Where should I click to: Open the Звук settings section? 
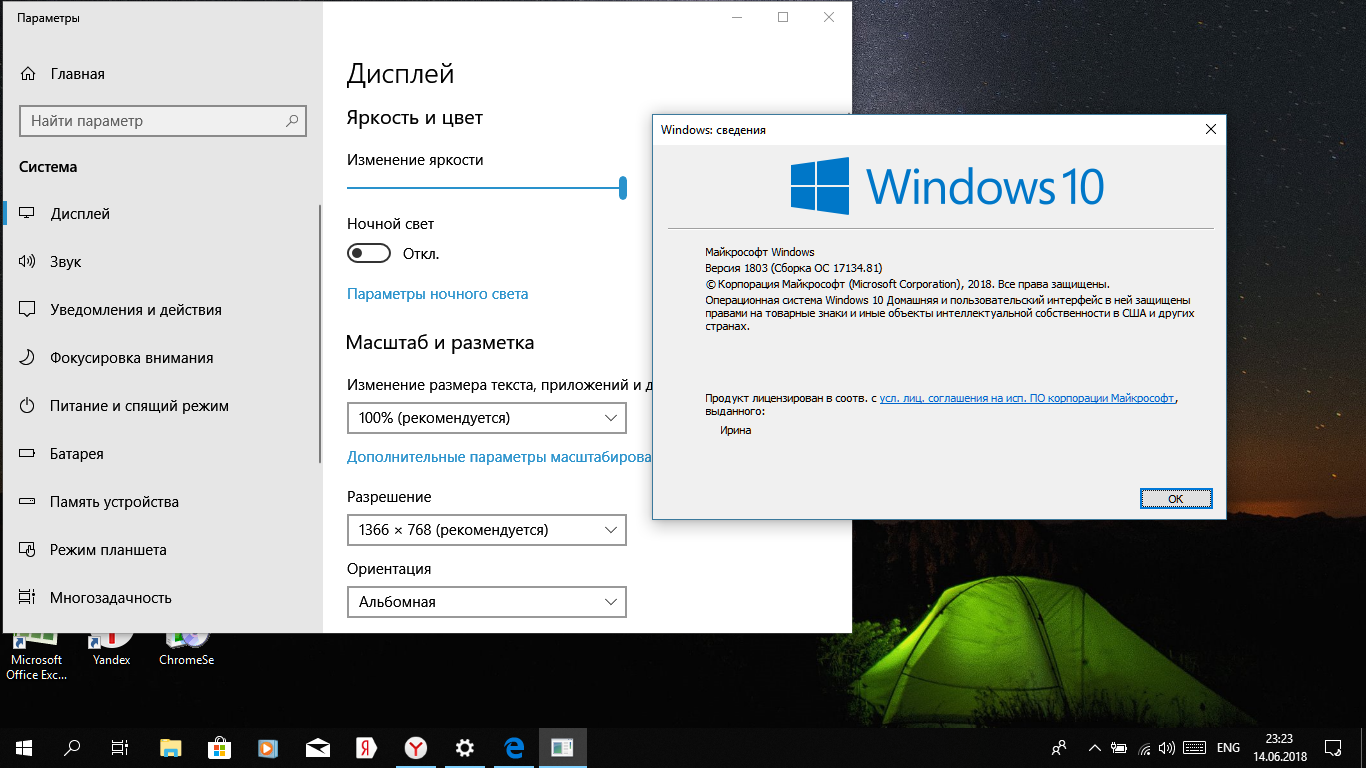(160, 262)
